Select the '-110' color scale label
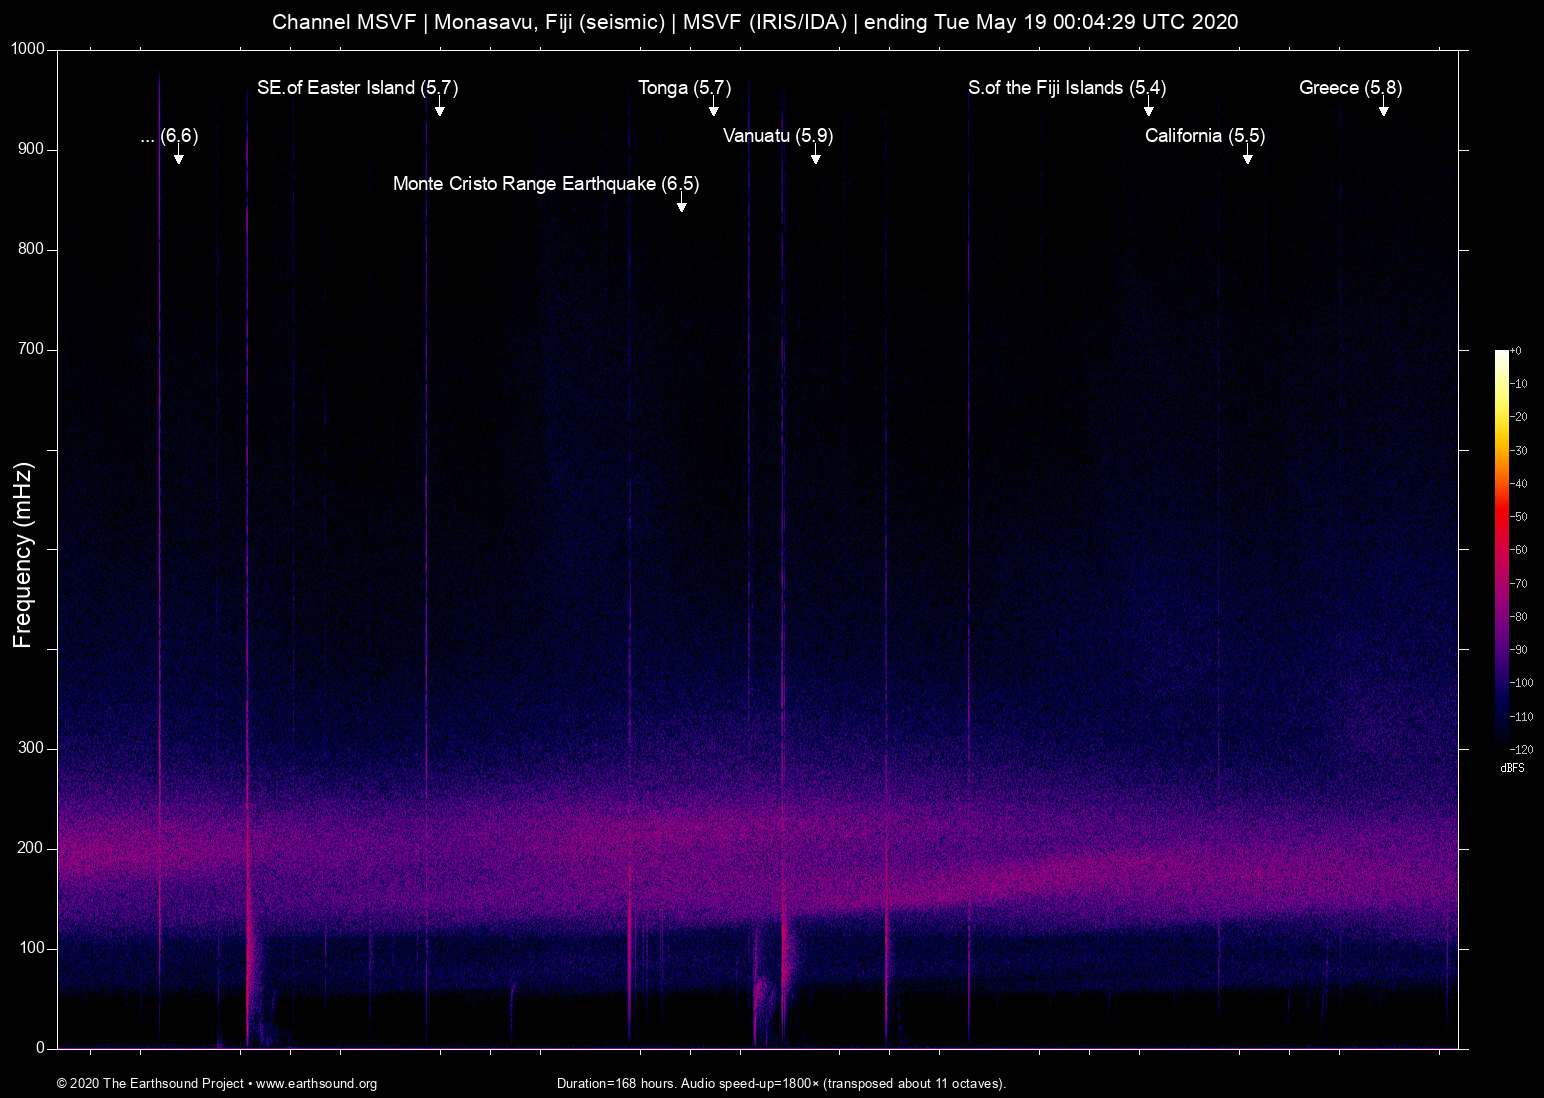The width and height of the screenshot is (1544, 1098). pos(1521,717)
